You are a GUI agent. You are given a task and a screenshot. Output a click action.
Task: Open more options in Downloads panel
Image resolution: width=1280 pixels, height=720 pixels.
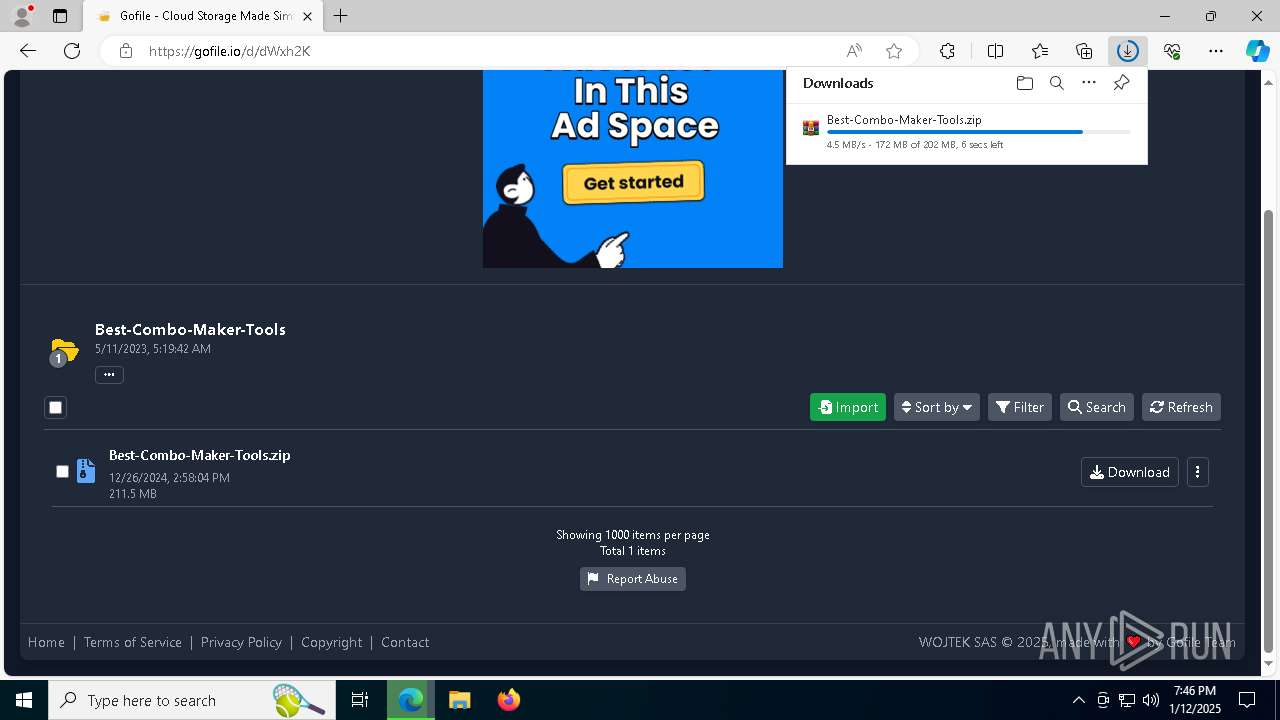click(1089, 83)
